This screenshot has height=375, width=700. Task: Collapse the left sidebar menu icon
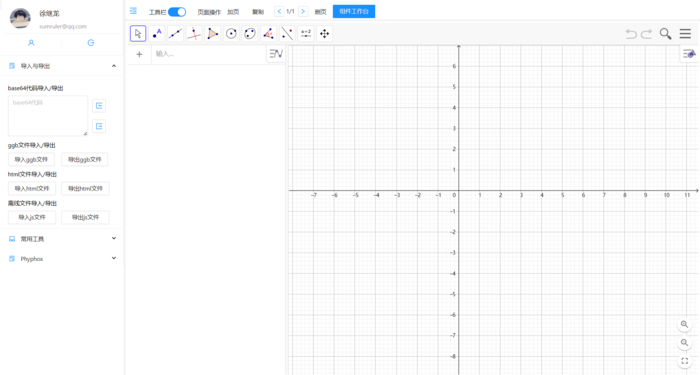coord(133,11)
